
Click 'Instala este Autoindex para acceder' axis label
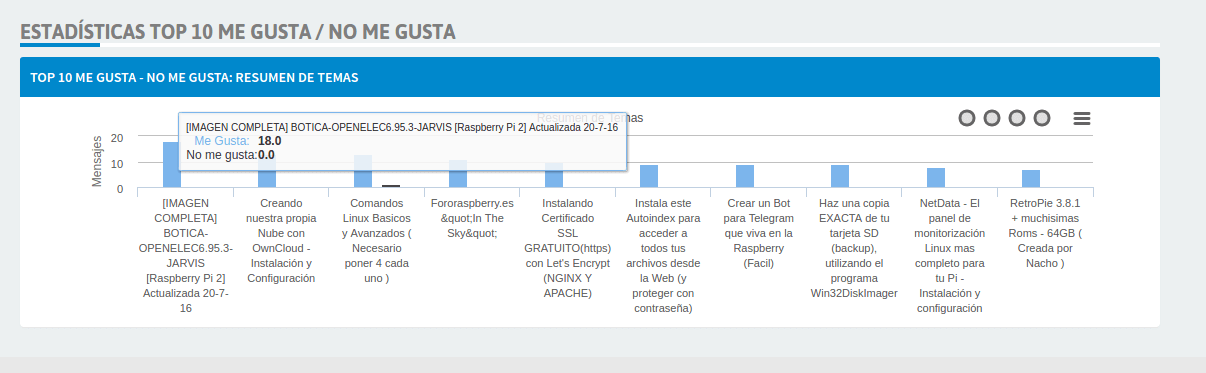(663, 255)
